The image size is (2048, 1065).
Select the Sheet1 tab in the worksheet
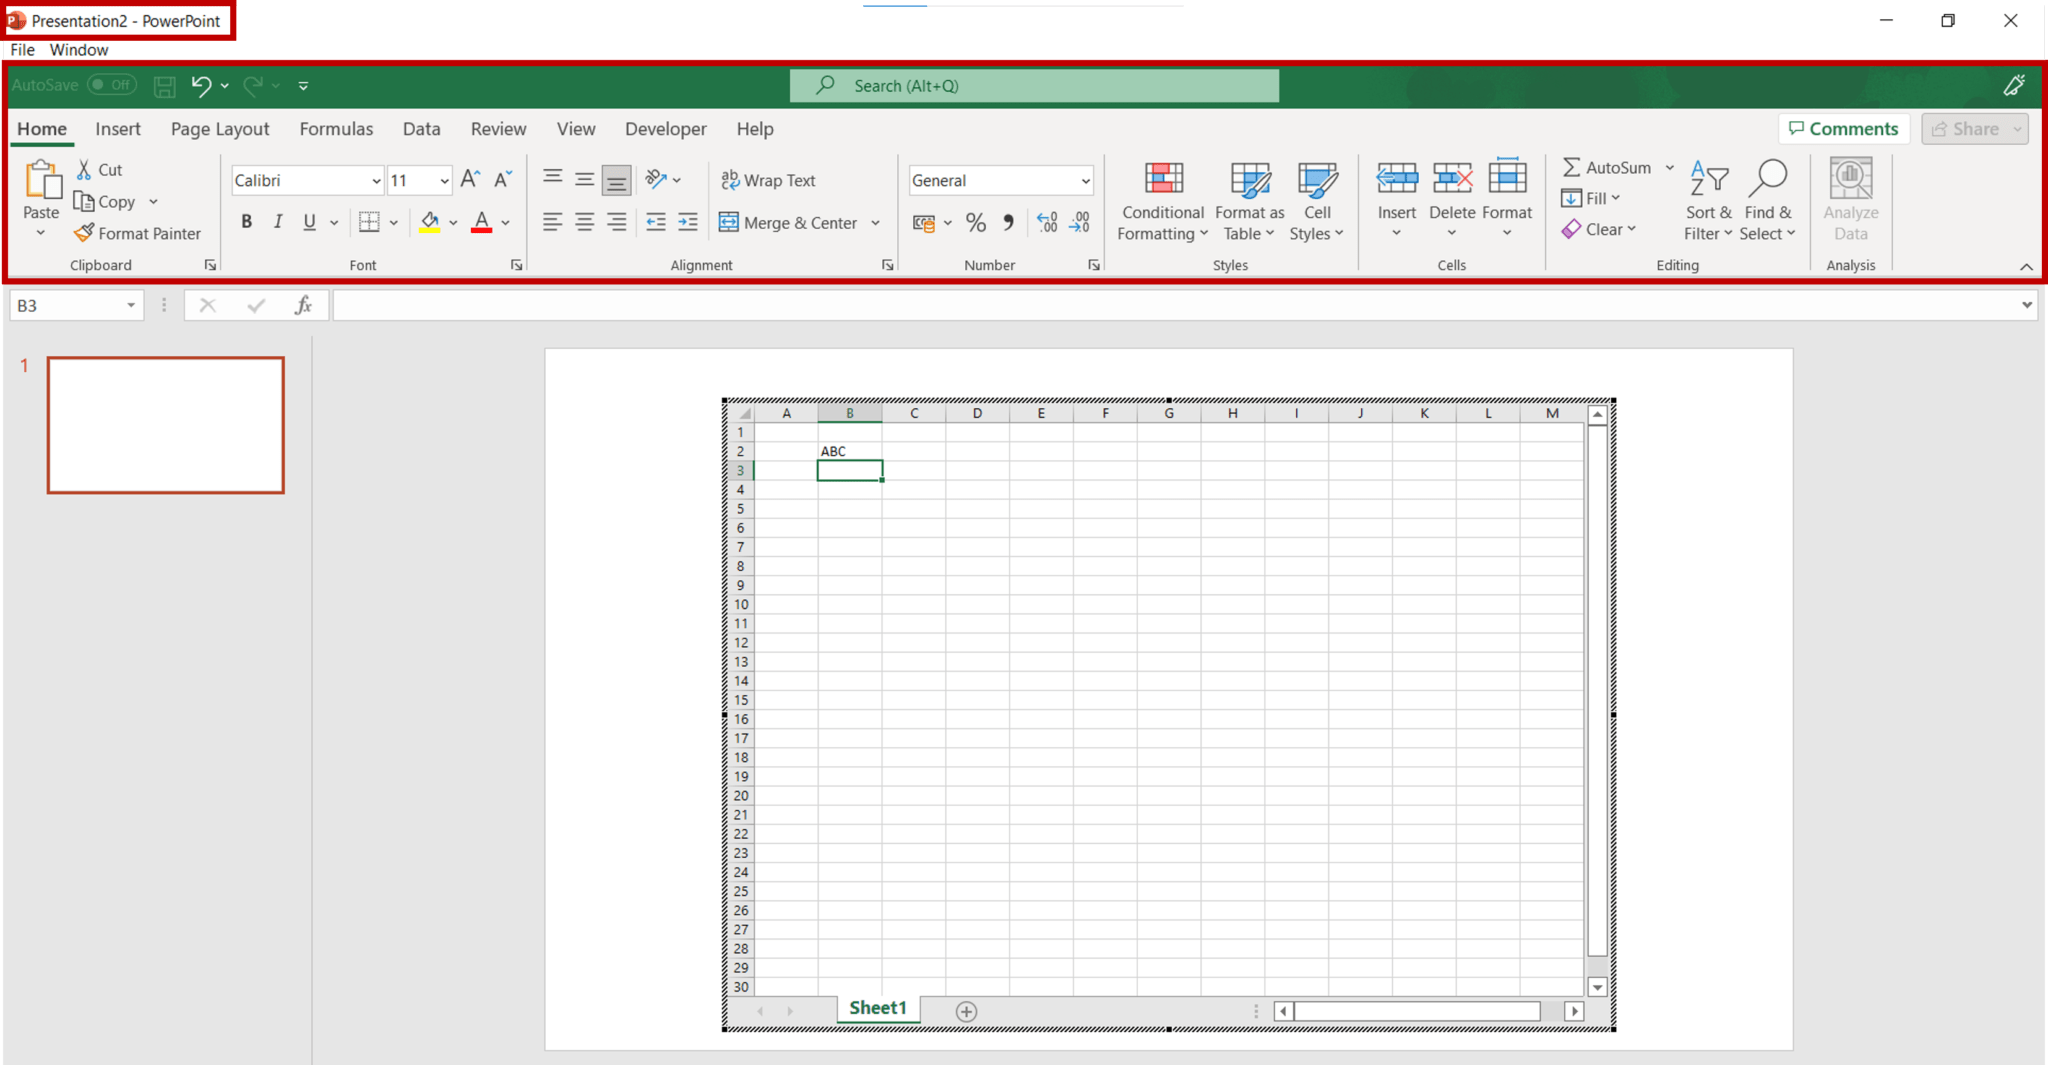(x=876, y=1008)
